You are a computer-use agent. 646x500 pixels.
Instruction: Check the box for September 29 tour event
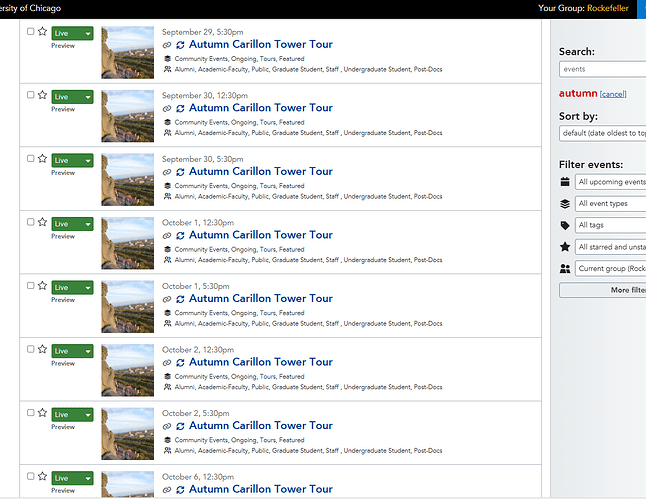30,31
